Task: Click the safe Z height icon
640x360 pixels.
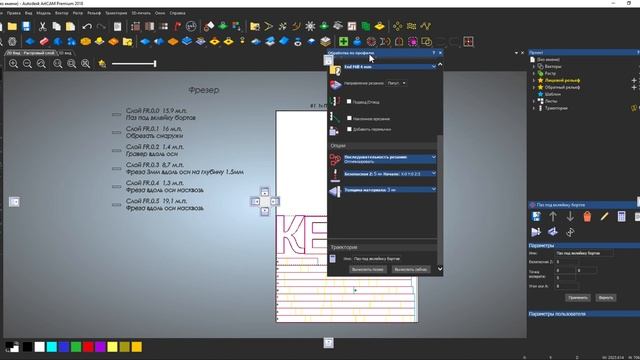Action: 335,175
